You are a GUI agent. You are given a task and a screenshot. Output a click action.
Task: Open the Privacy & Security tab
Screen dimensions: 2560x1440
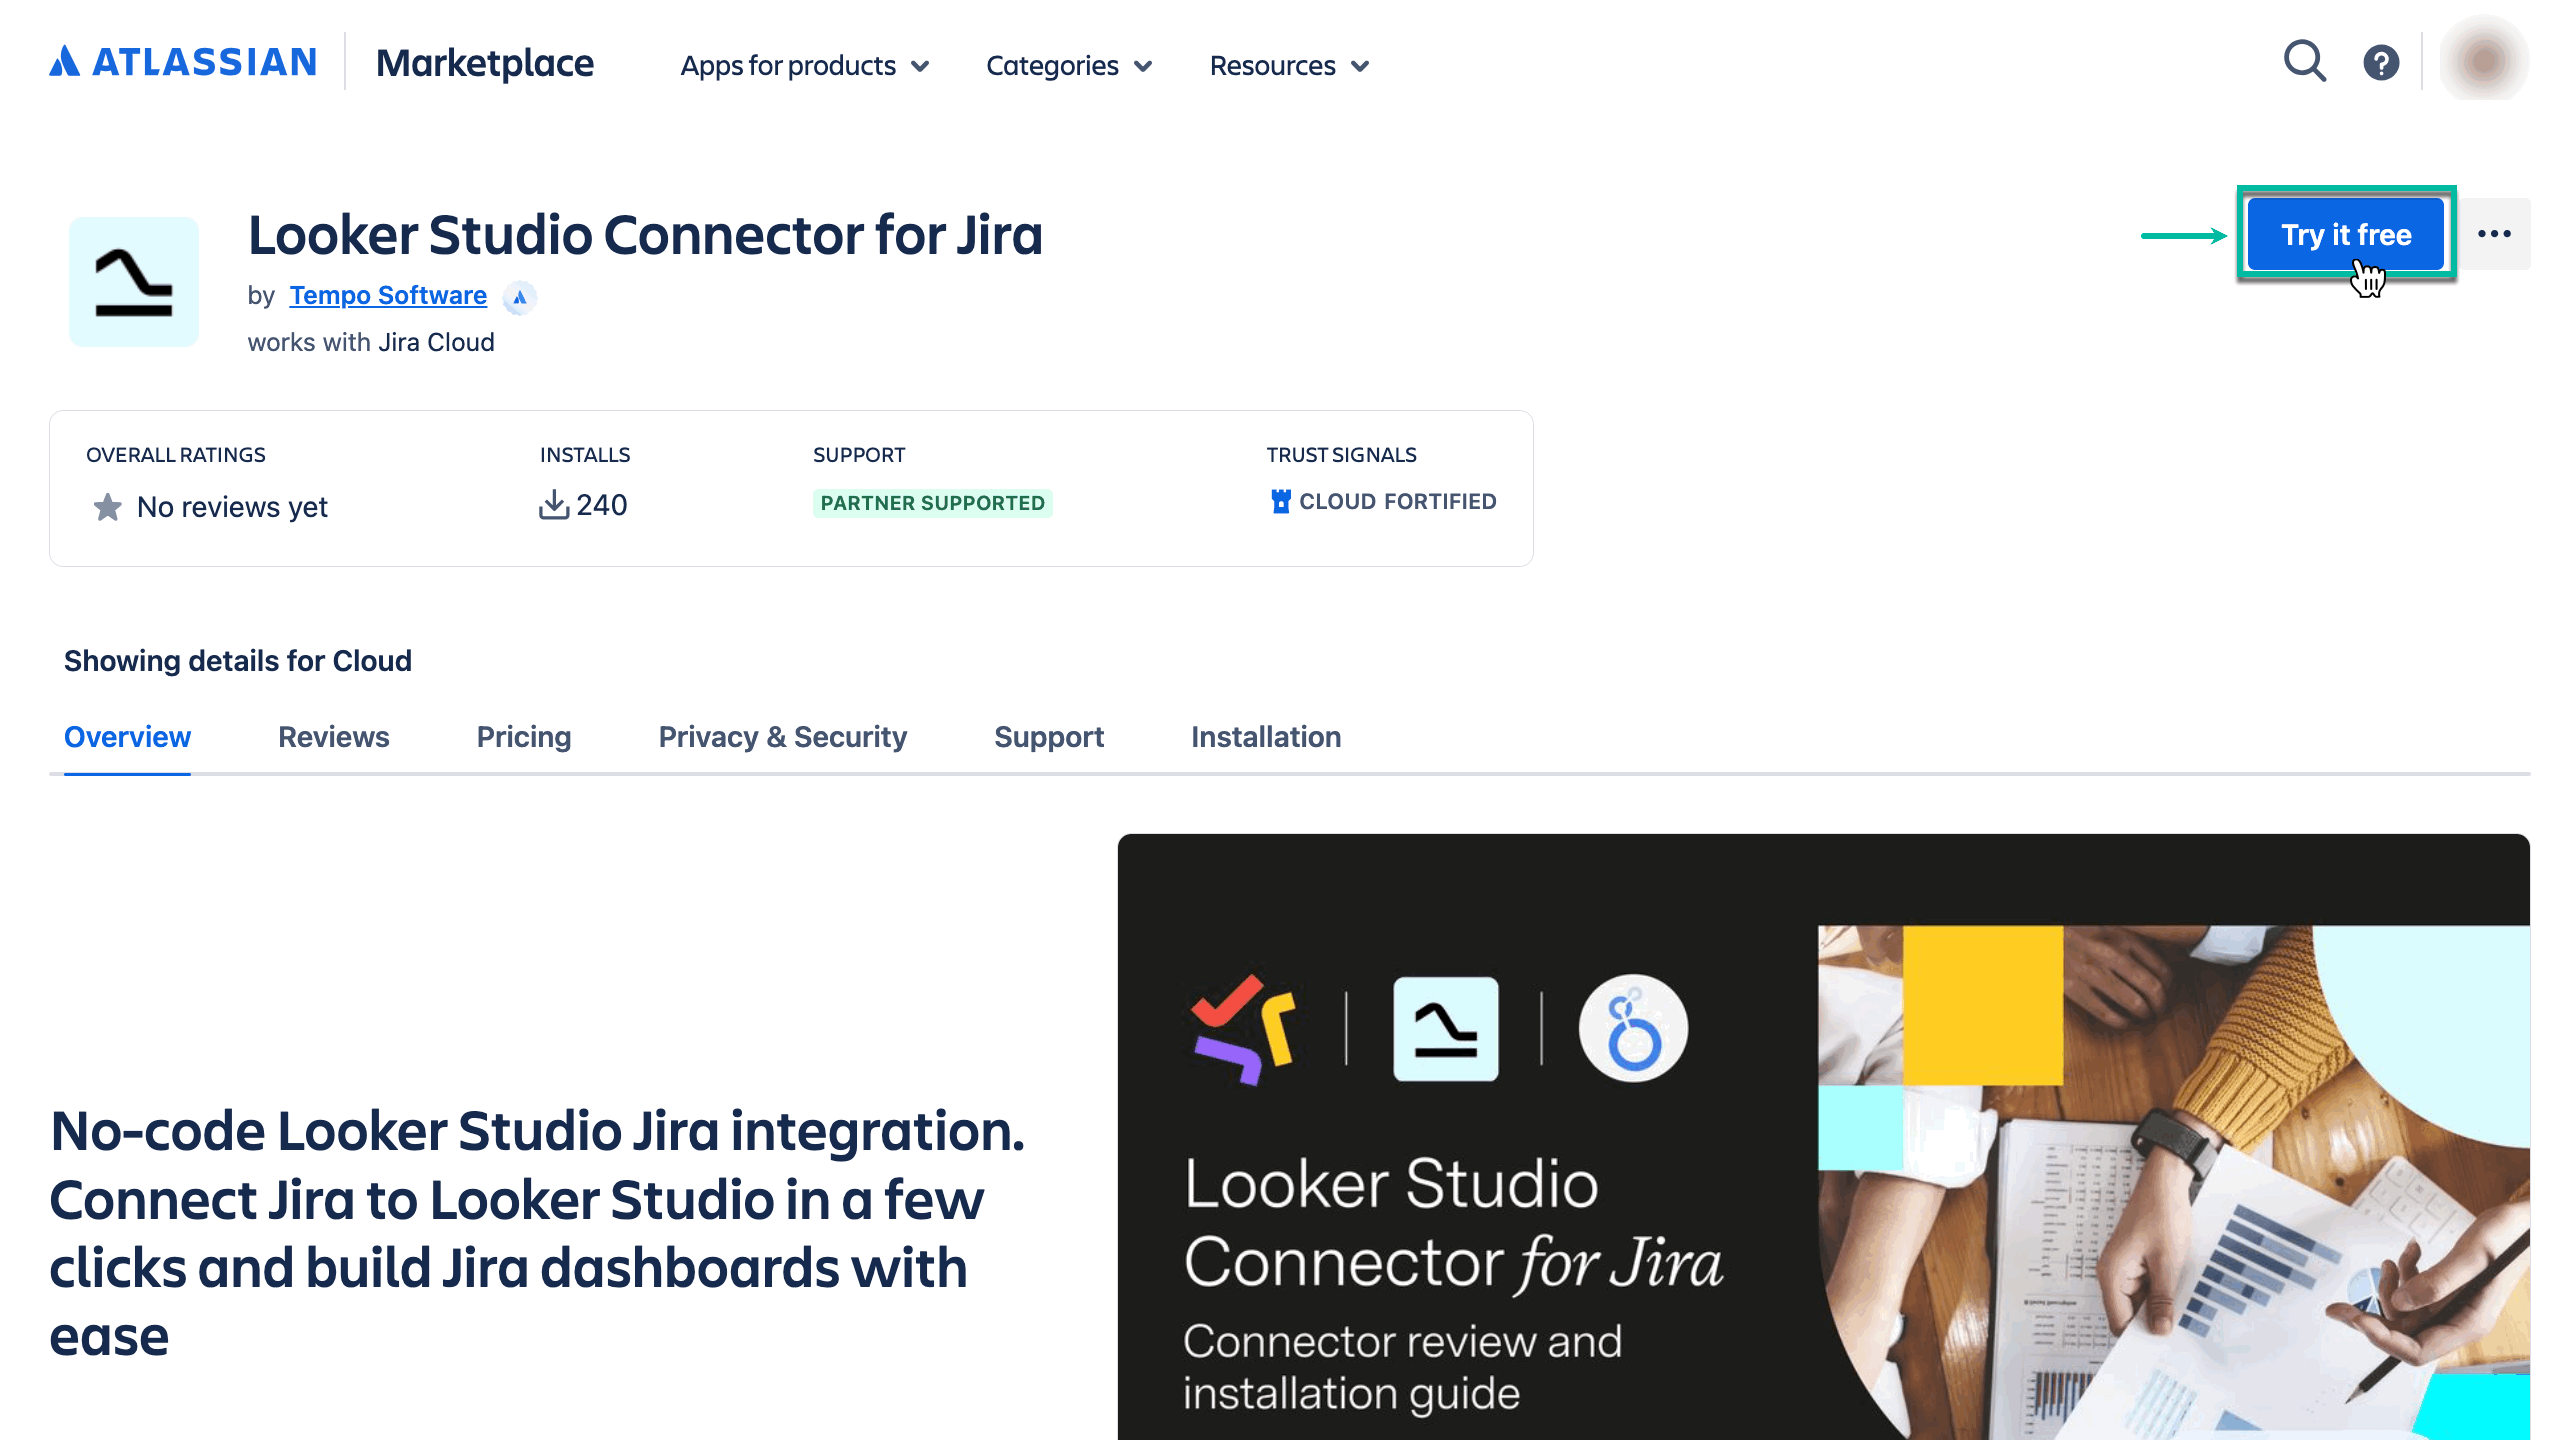[782, 737]
